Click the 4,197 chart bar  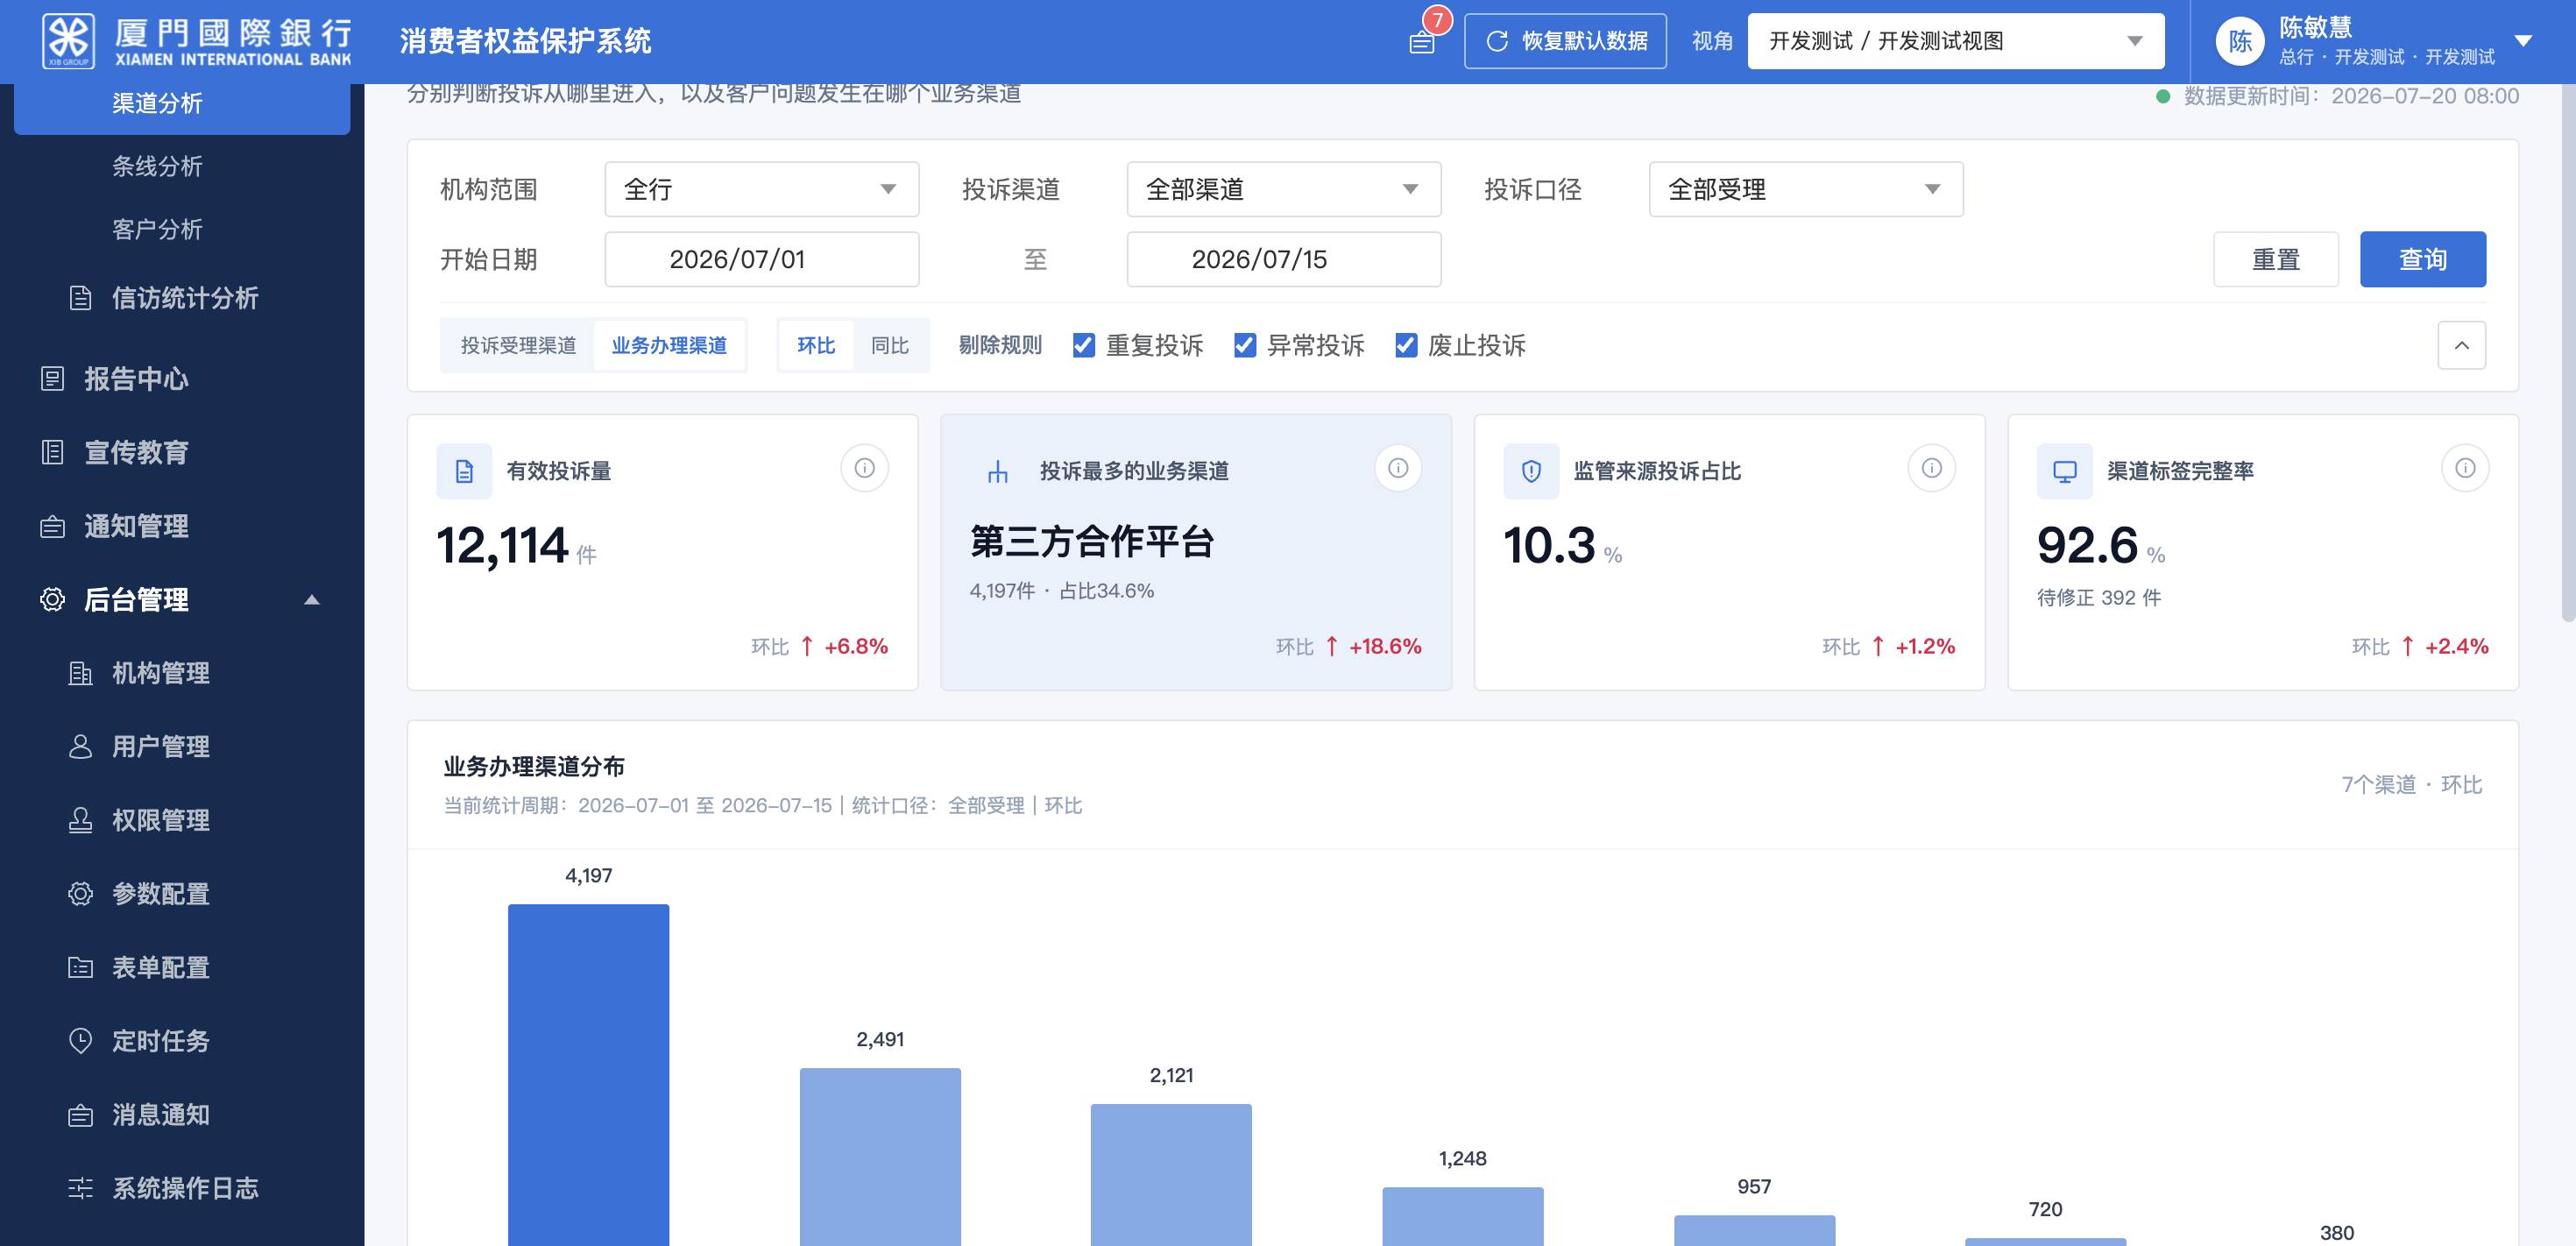(x=588, y=1075)
